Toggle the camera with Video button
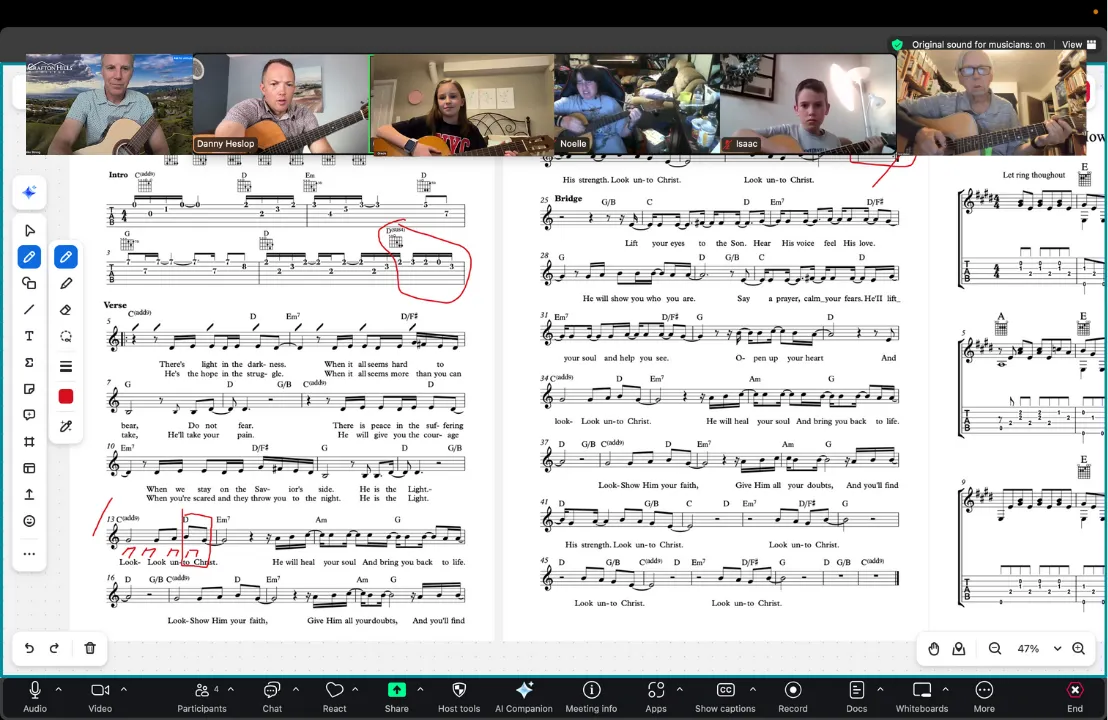 [x=100, y=697]
